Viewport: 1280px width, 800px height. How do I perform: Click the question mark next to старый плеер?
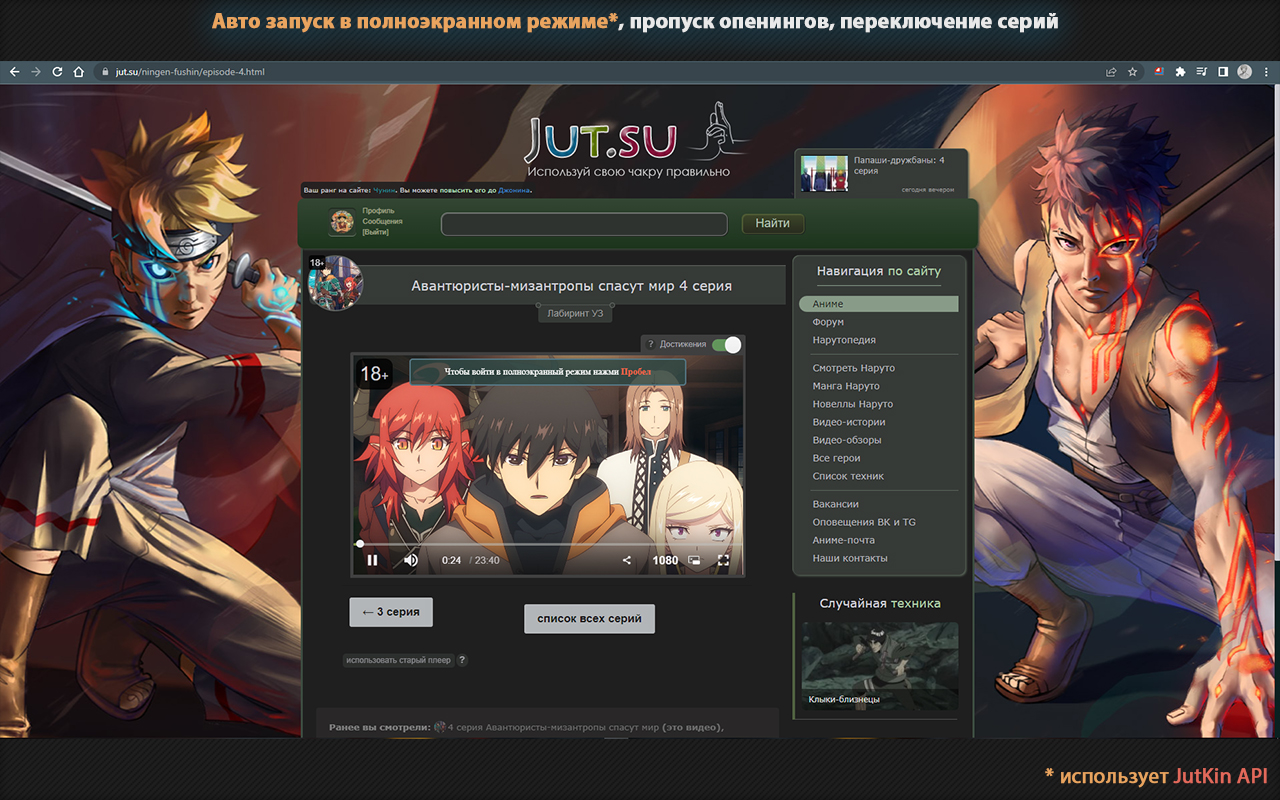click(462, 660)
